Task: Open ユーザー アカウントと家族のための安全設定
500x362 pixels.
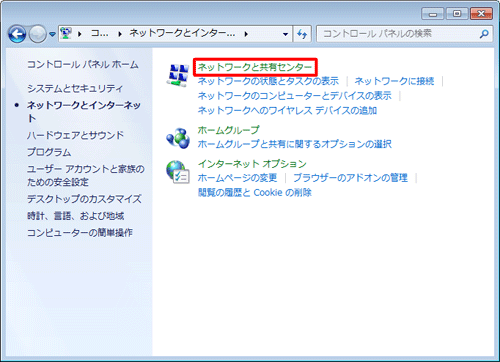Action: pos(86,175)
